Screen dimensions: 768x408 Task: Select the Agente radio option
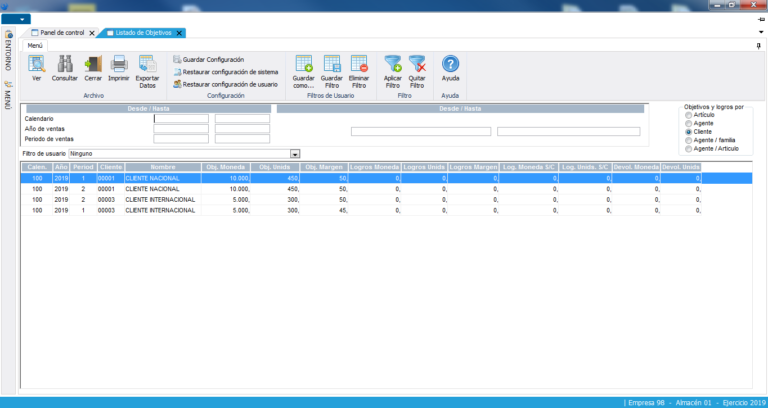click(688, 123)
